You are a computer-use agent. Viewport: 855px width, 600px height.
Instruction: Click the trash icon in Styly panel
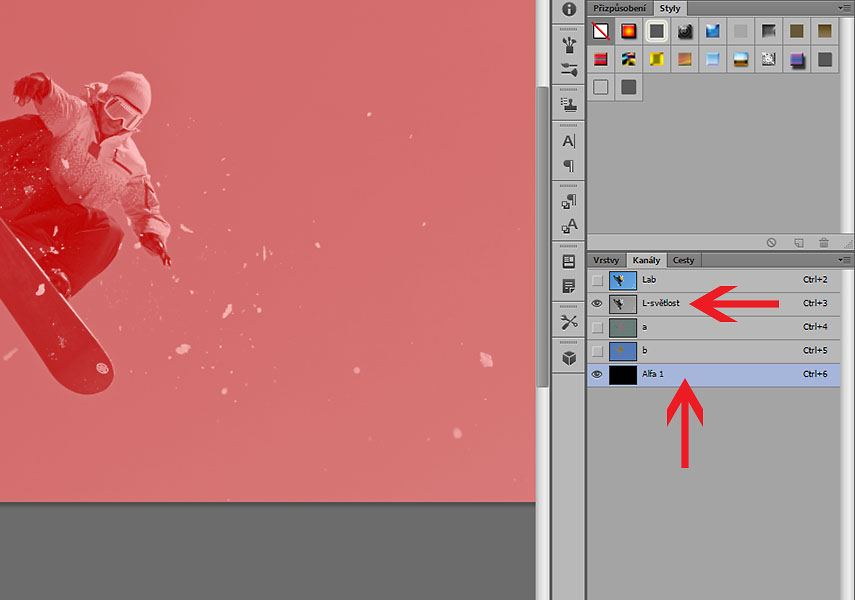824,242
